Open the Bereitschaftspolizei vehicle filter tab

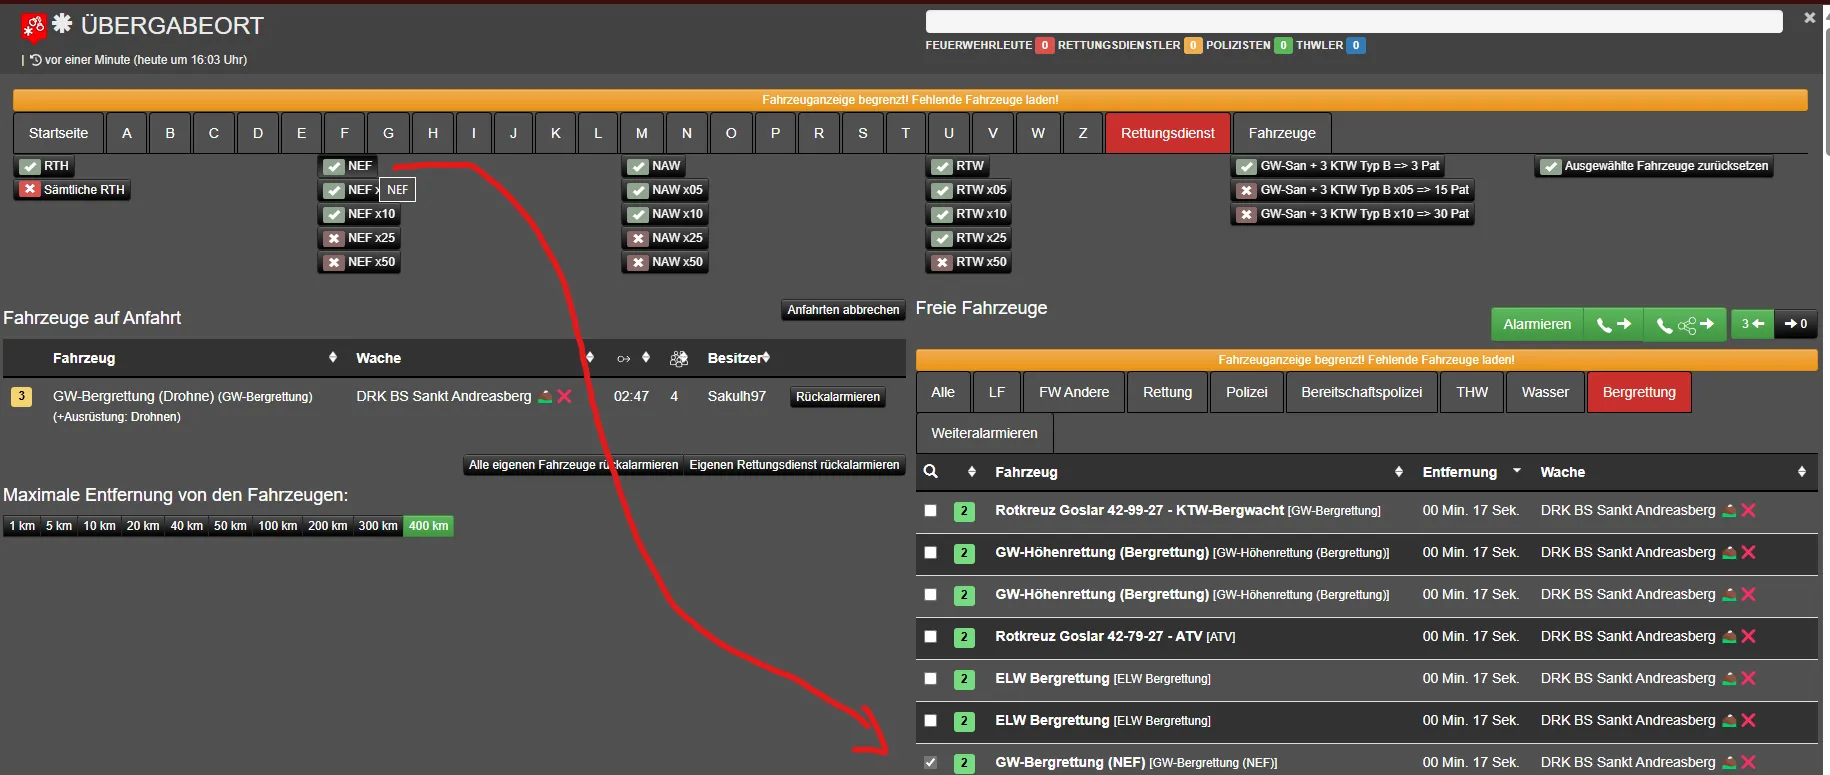tap(1361, 392)
